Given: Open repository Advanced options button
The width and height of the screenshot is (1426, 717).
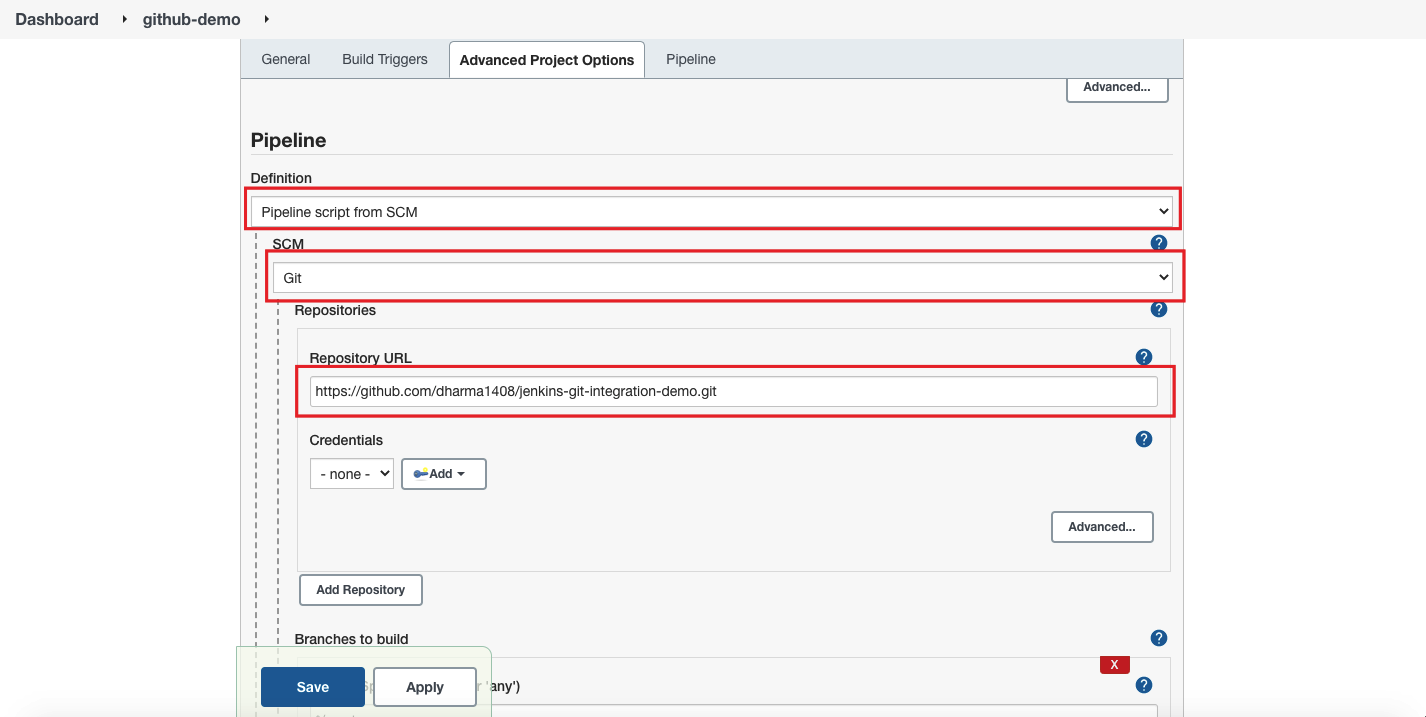Looking at the screenshot, I should 1102,527.
